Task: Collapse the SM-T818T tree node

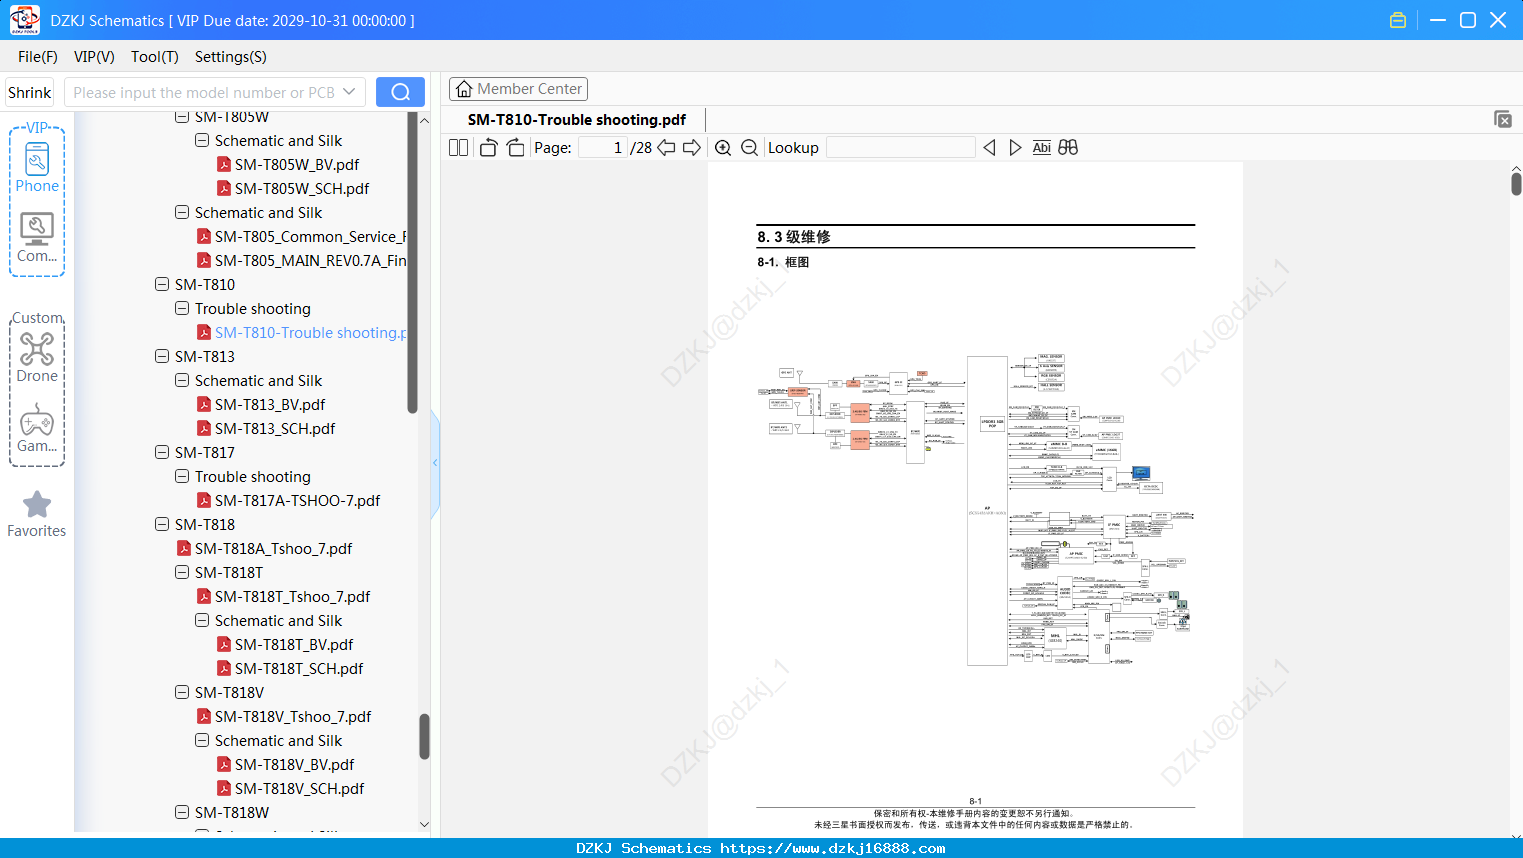Action: click(182, 572)
